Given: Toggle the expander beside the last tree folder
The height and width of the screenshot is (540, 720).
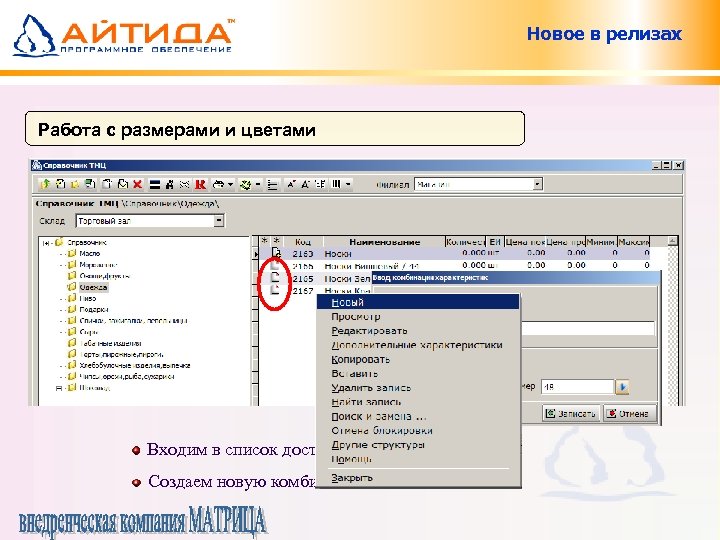Looking at the screenshot, I should [59, 388].
